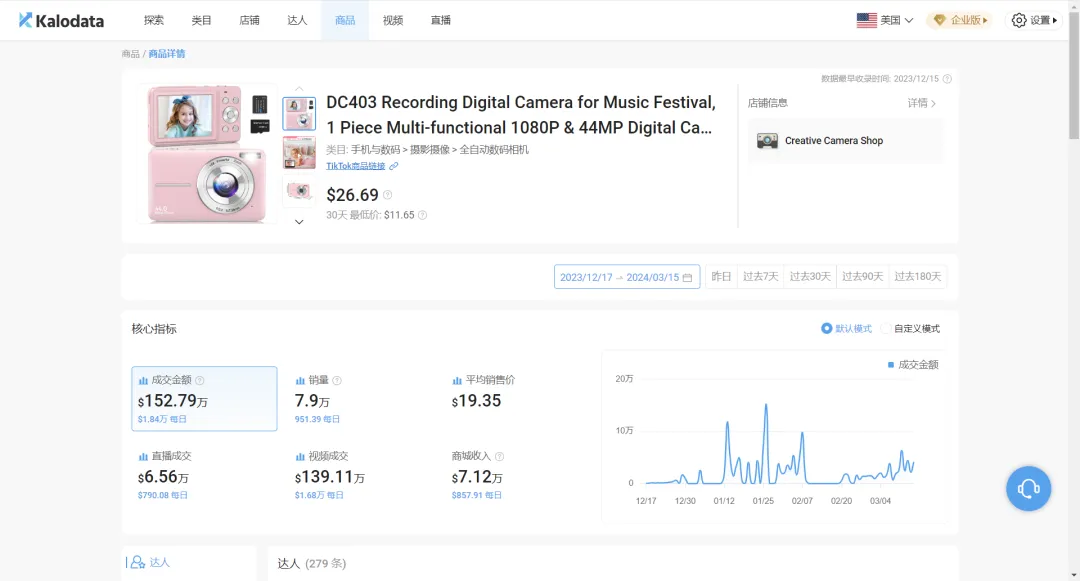The height and width of the screenshot is (581, 1080).
Task: Click the calendar icon in date range field
Action: [687, 277]
